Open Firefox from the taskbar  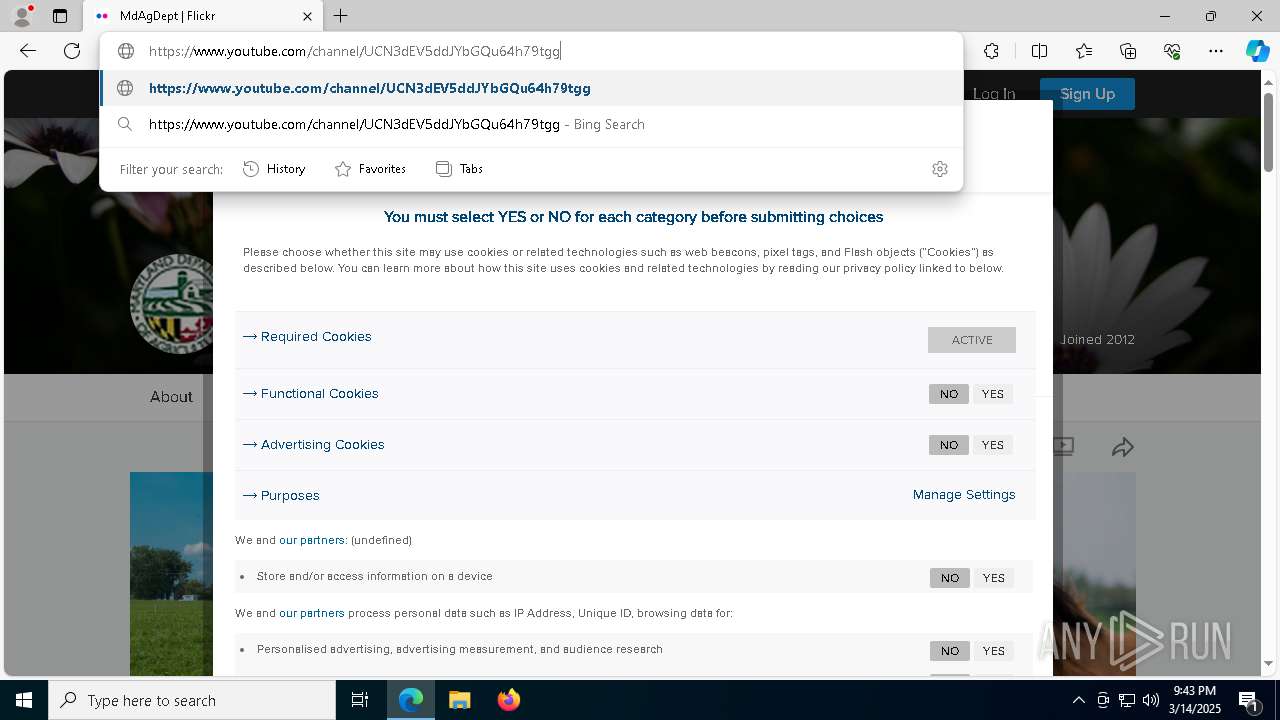tap(508, 700)
